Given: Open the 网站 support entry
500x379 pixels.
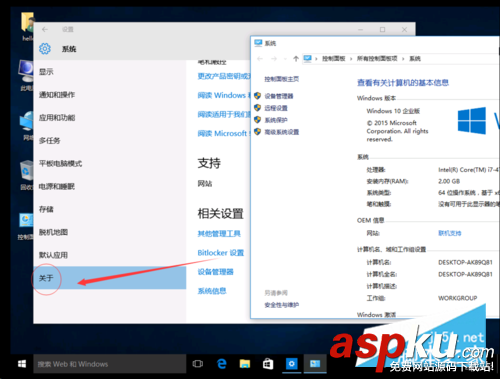Looking at the screenshot, I should tap(205, 184).
